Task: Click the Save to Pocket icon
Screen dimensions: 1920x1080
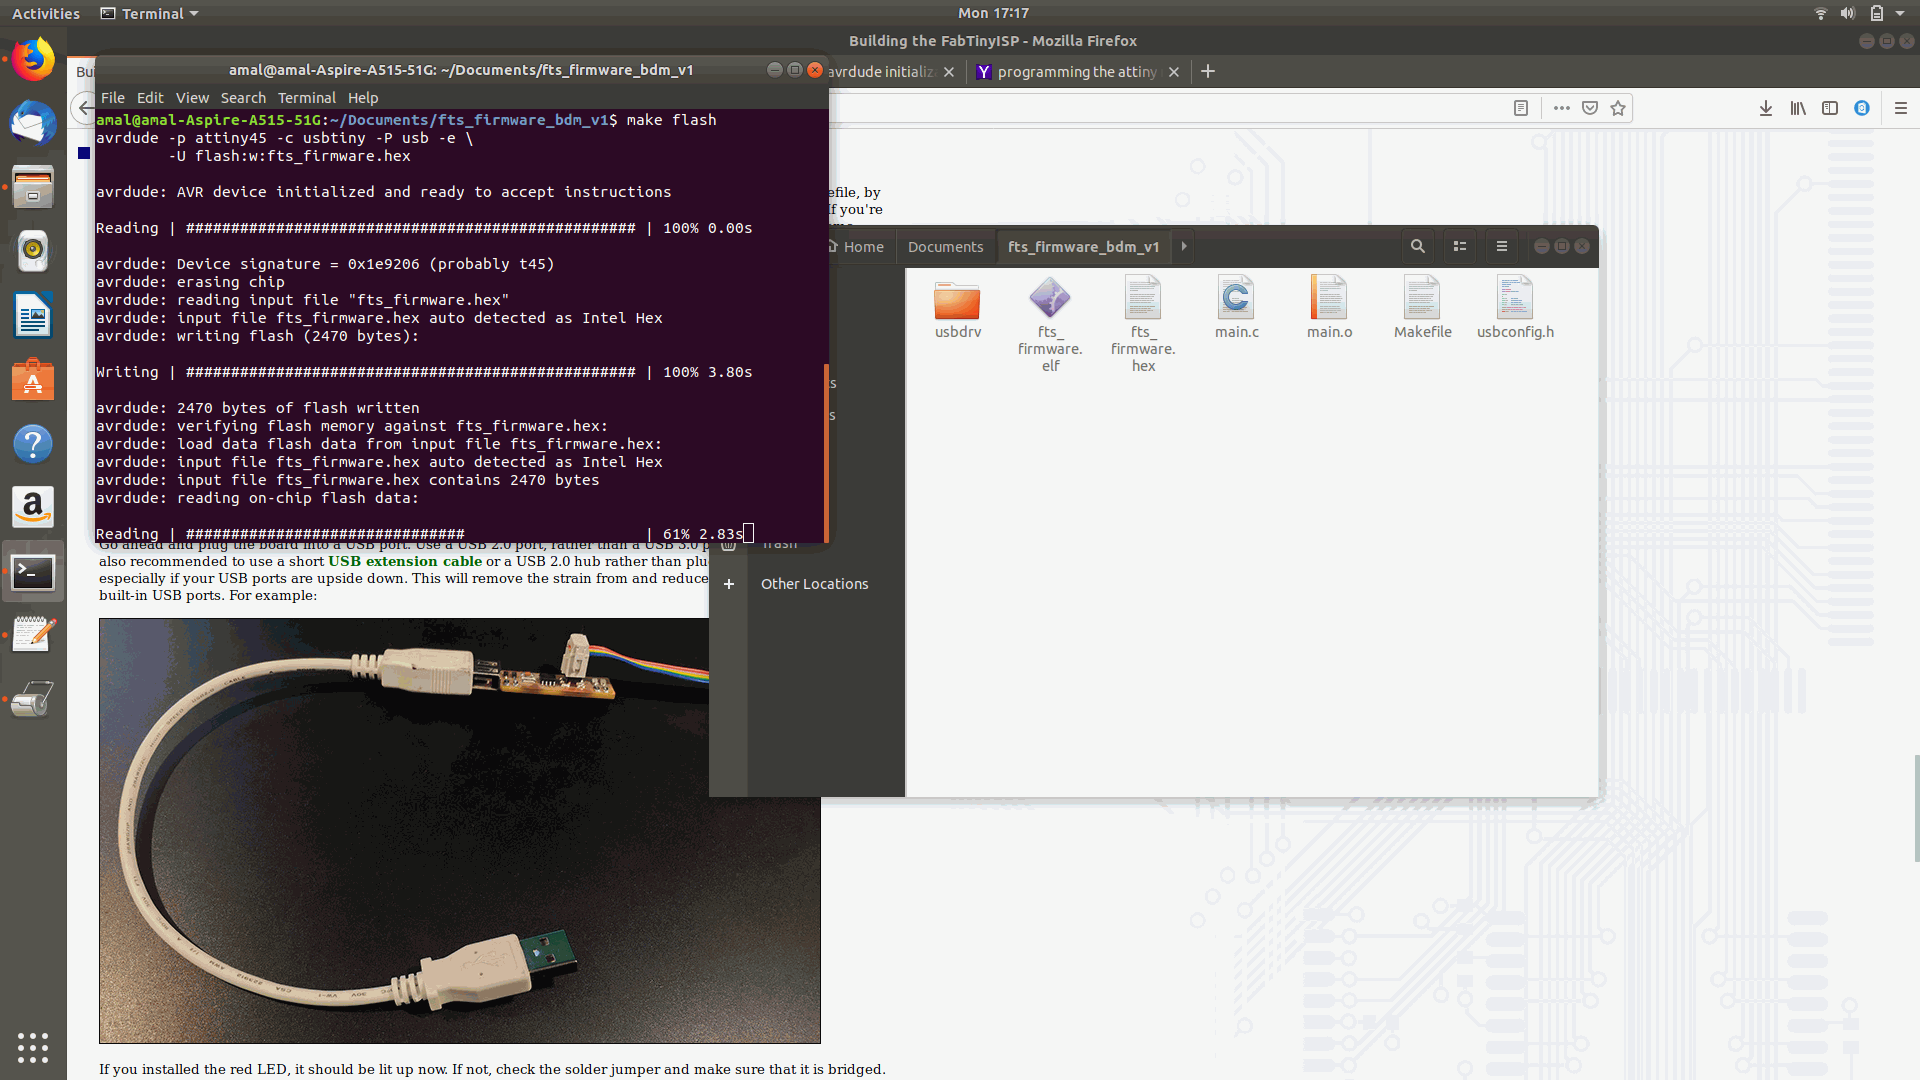Action: pyautogui.click(x=1590, y=108)
